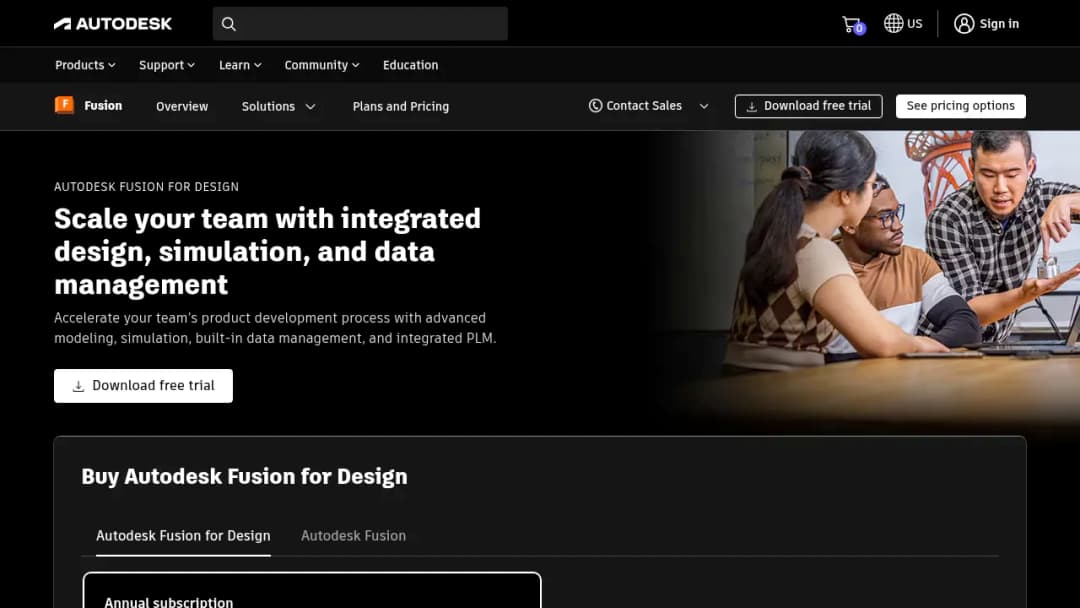Click the hero Download free trial button
The image size is (1080, 608).
point(143,386)
